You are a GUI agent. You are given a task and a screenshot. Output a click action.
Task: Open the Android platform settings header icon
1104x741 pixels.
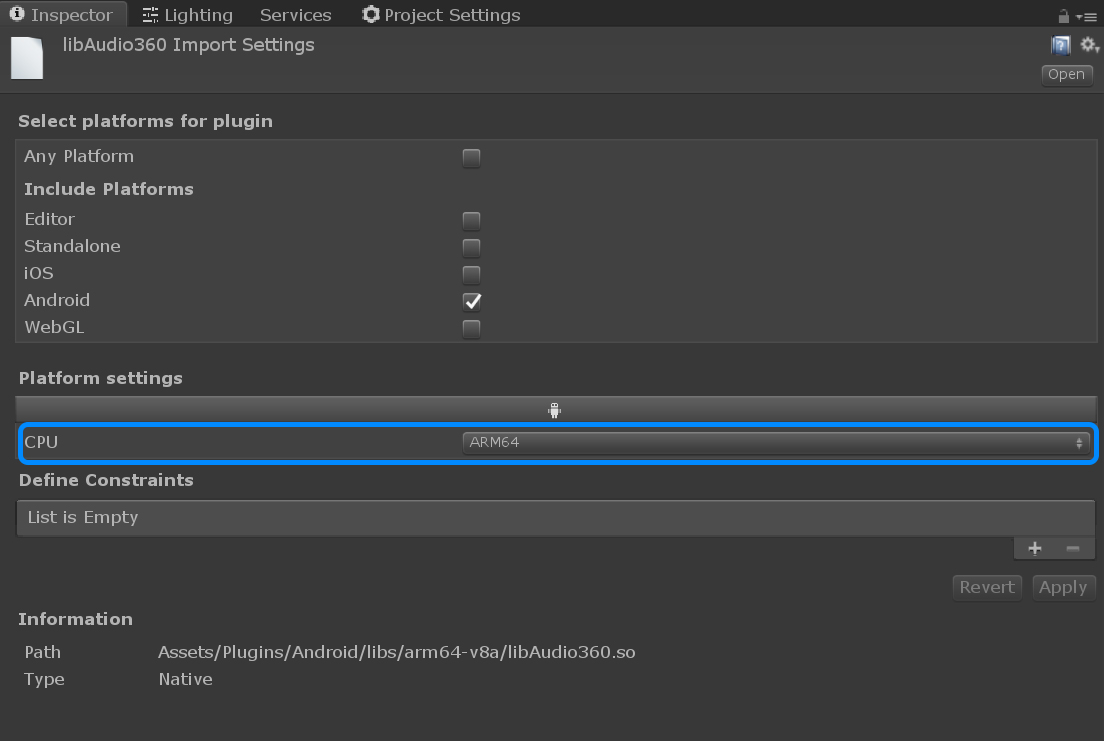click(555, 409)
